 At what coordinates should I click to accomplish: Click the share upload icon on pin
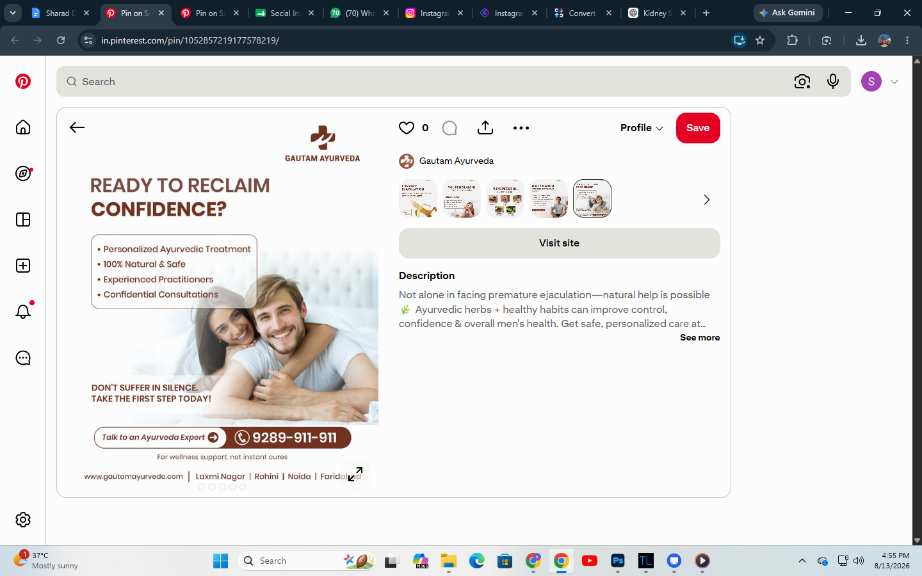pyautogui.click(x=485, y=128)
